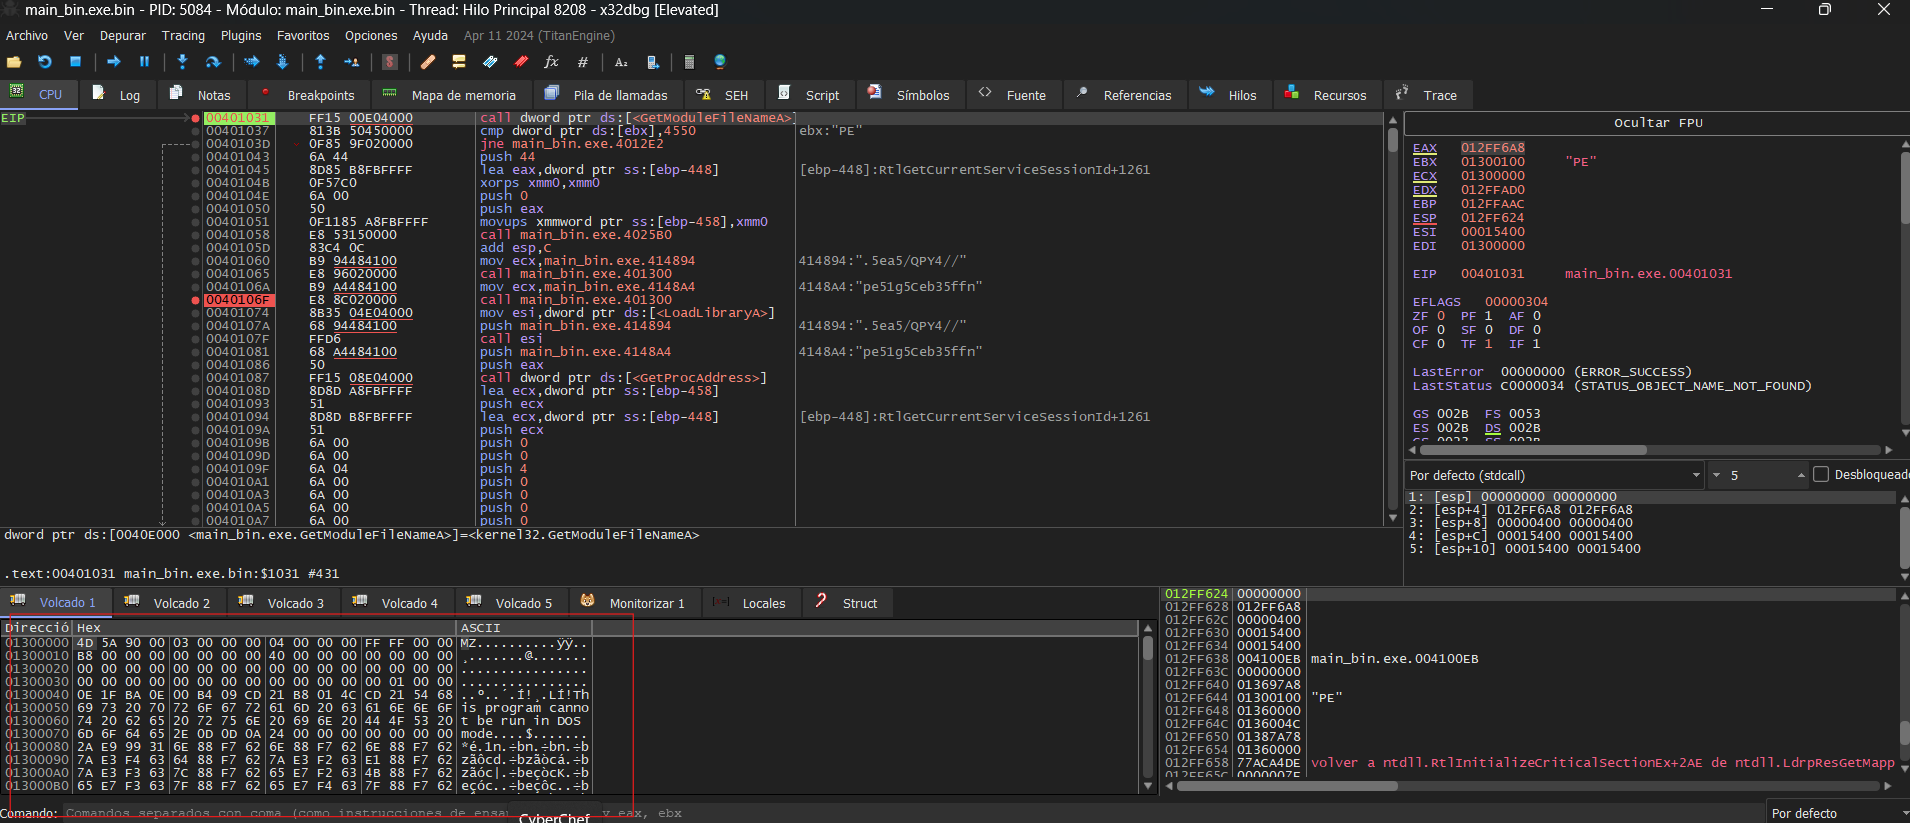The height and width of the screenshot is (823, 1910).
Task: Click the Step Over curved arrow icon
Action: (x=213, y=62)
